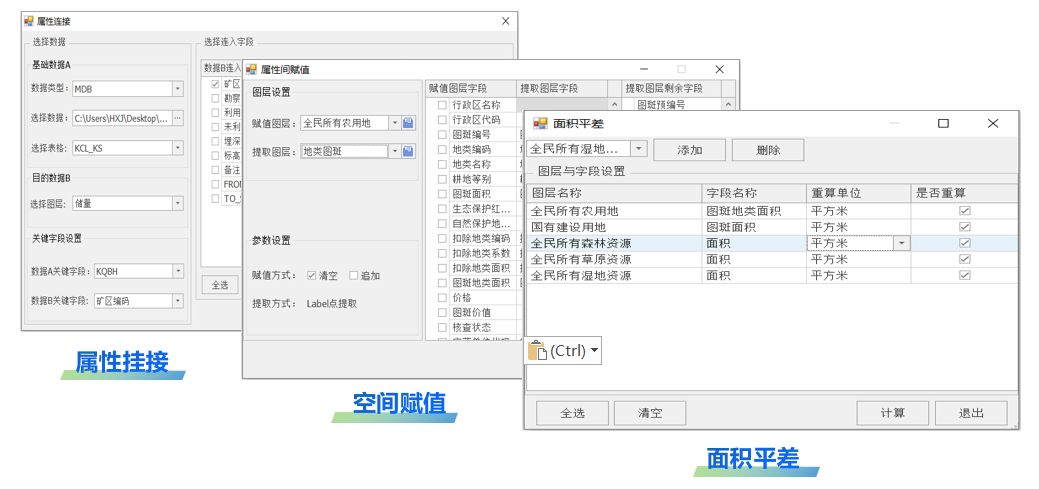The width and height of the screenshot is (1039, 489).
Task: Click 全选 button in 属性连接 window
Action: [220, 285]
